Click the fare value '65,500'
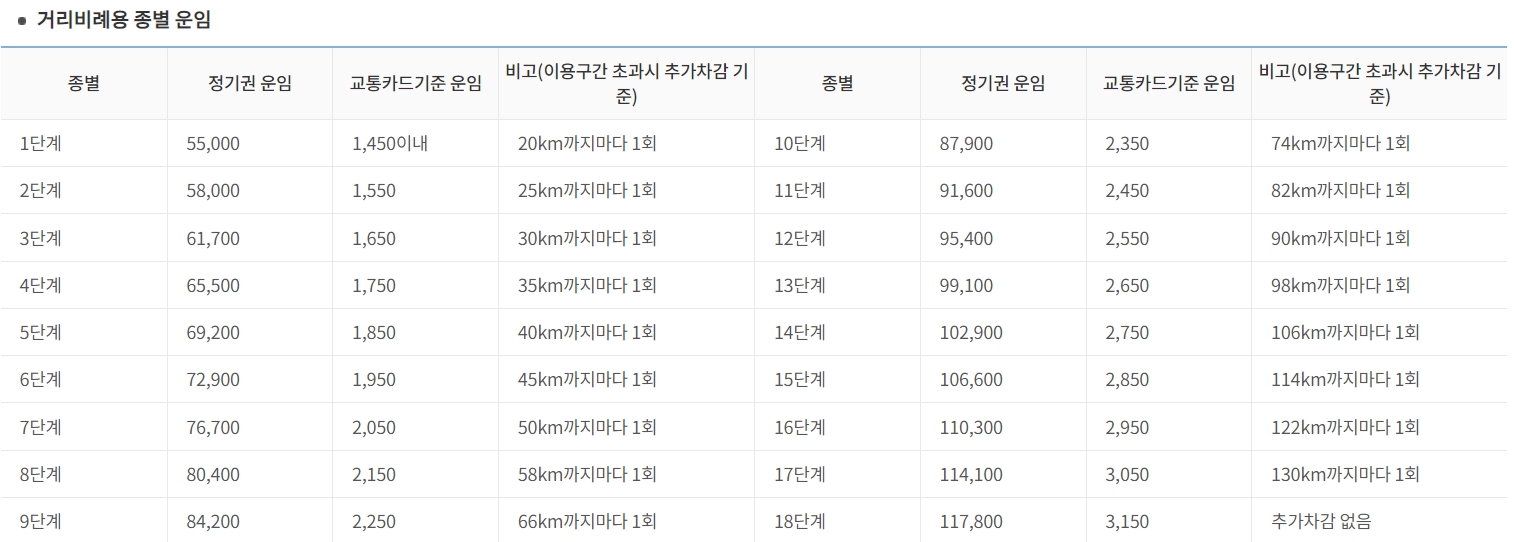Image resolution: width=1514 pixels, height=542 pixels. 213,286
